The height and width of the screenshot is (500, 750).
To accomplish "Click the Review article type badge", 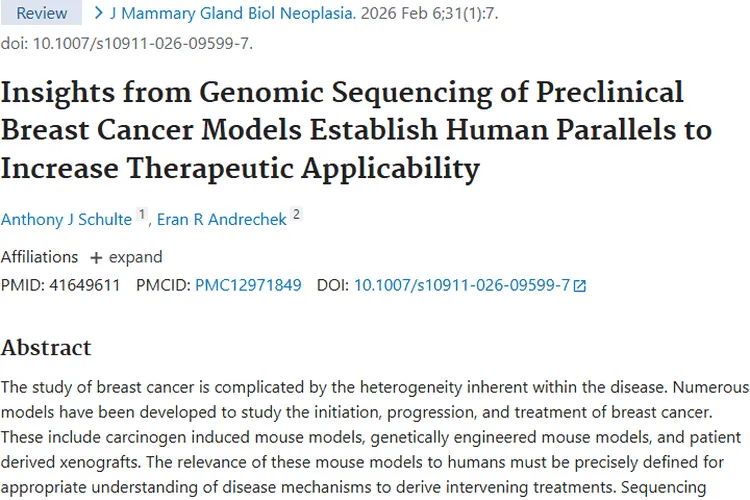I will coord(41,13).
